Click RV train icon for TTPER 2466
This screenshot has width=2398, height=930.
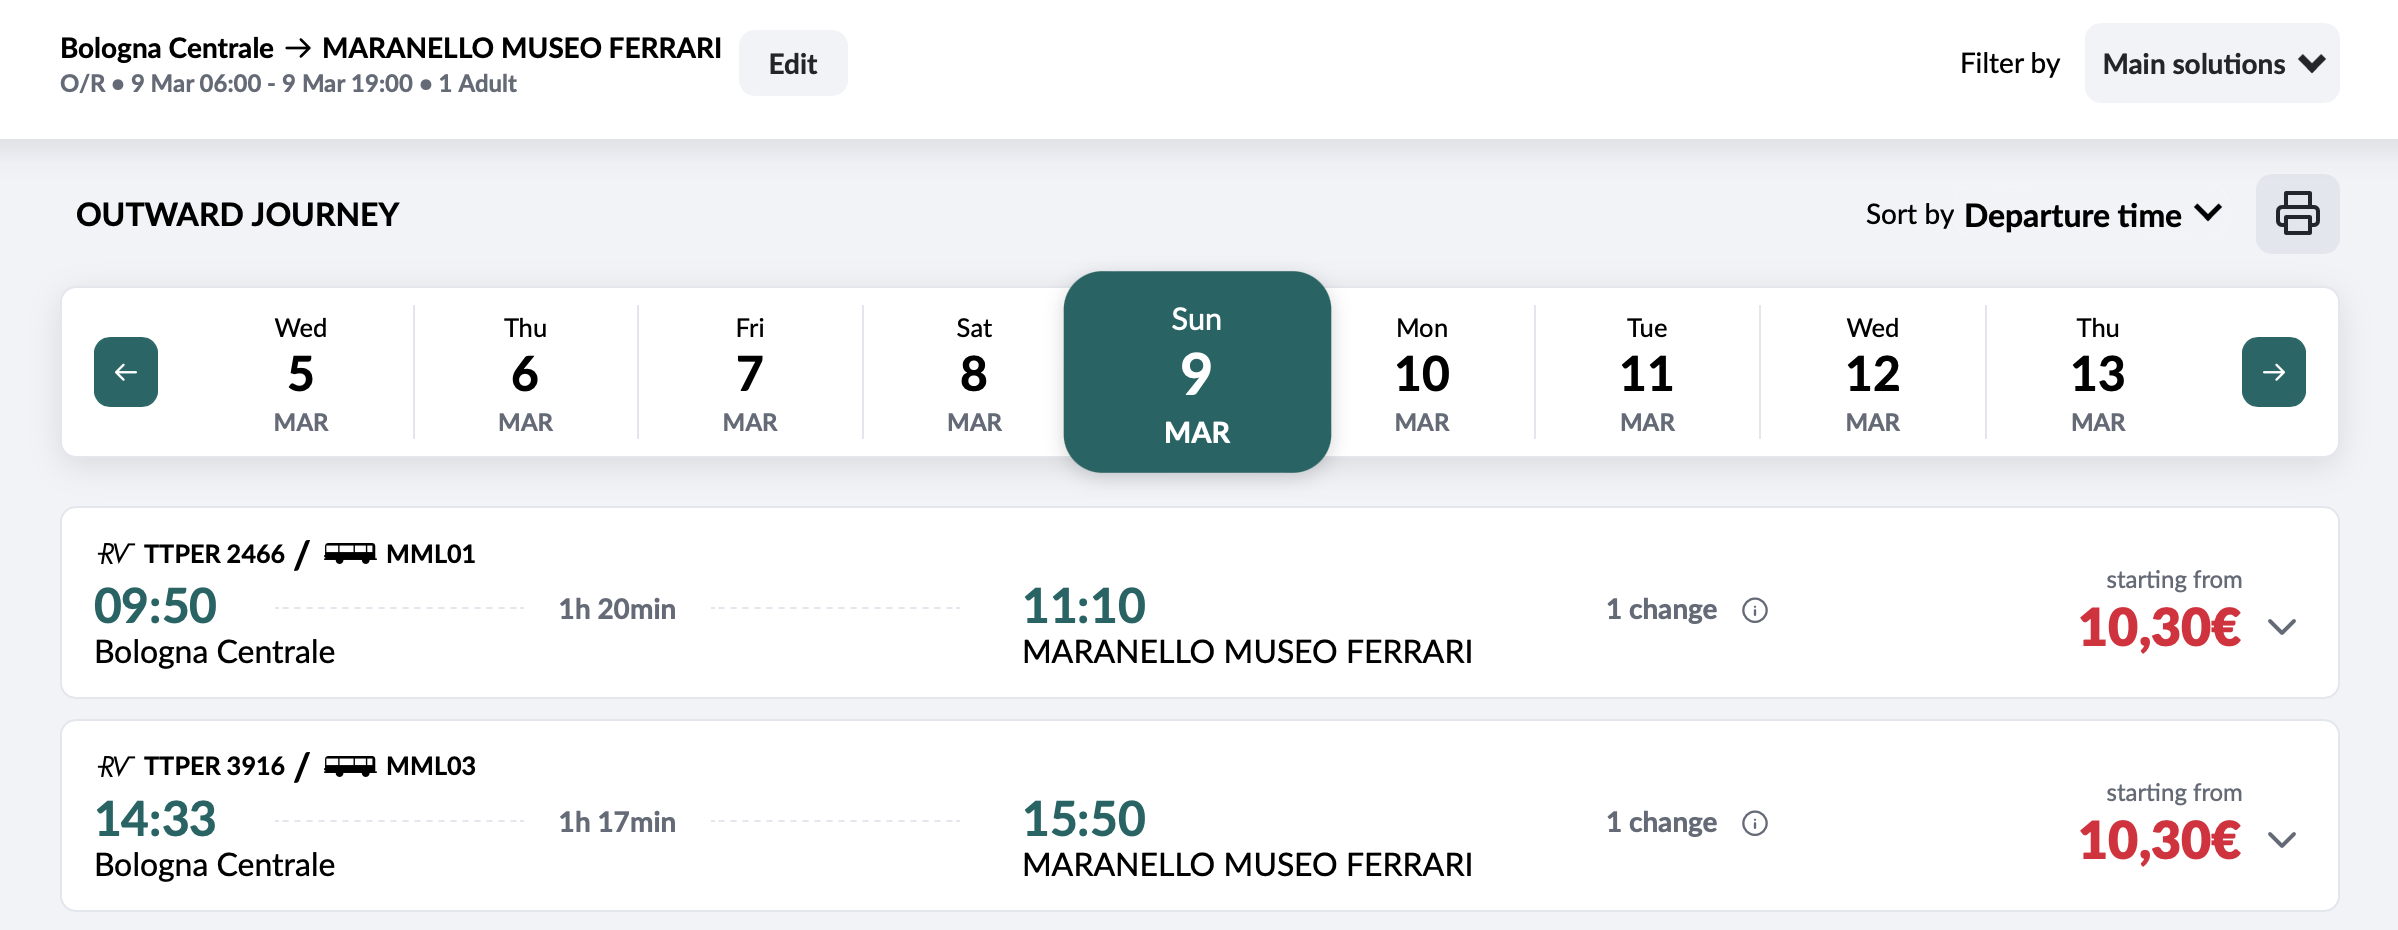[x=115, y=553]
